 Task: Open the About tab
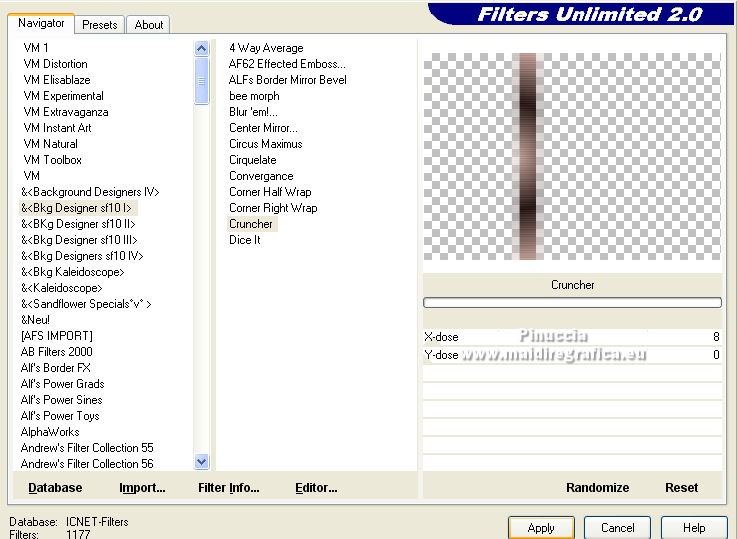click(x=149, y=24)
